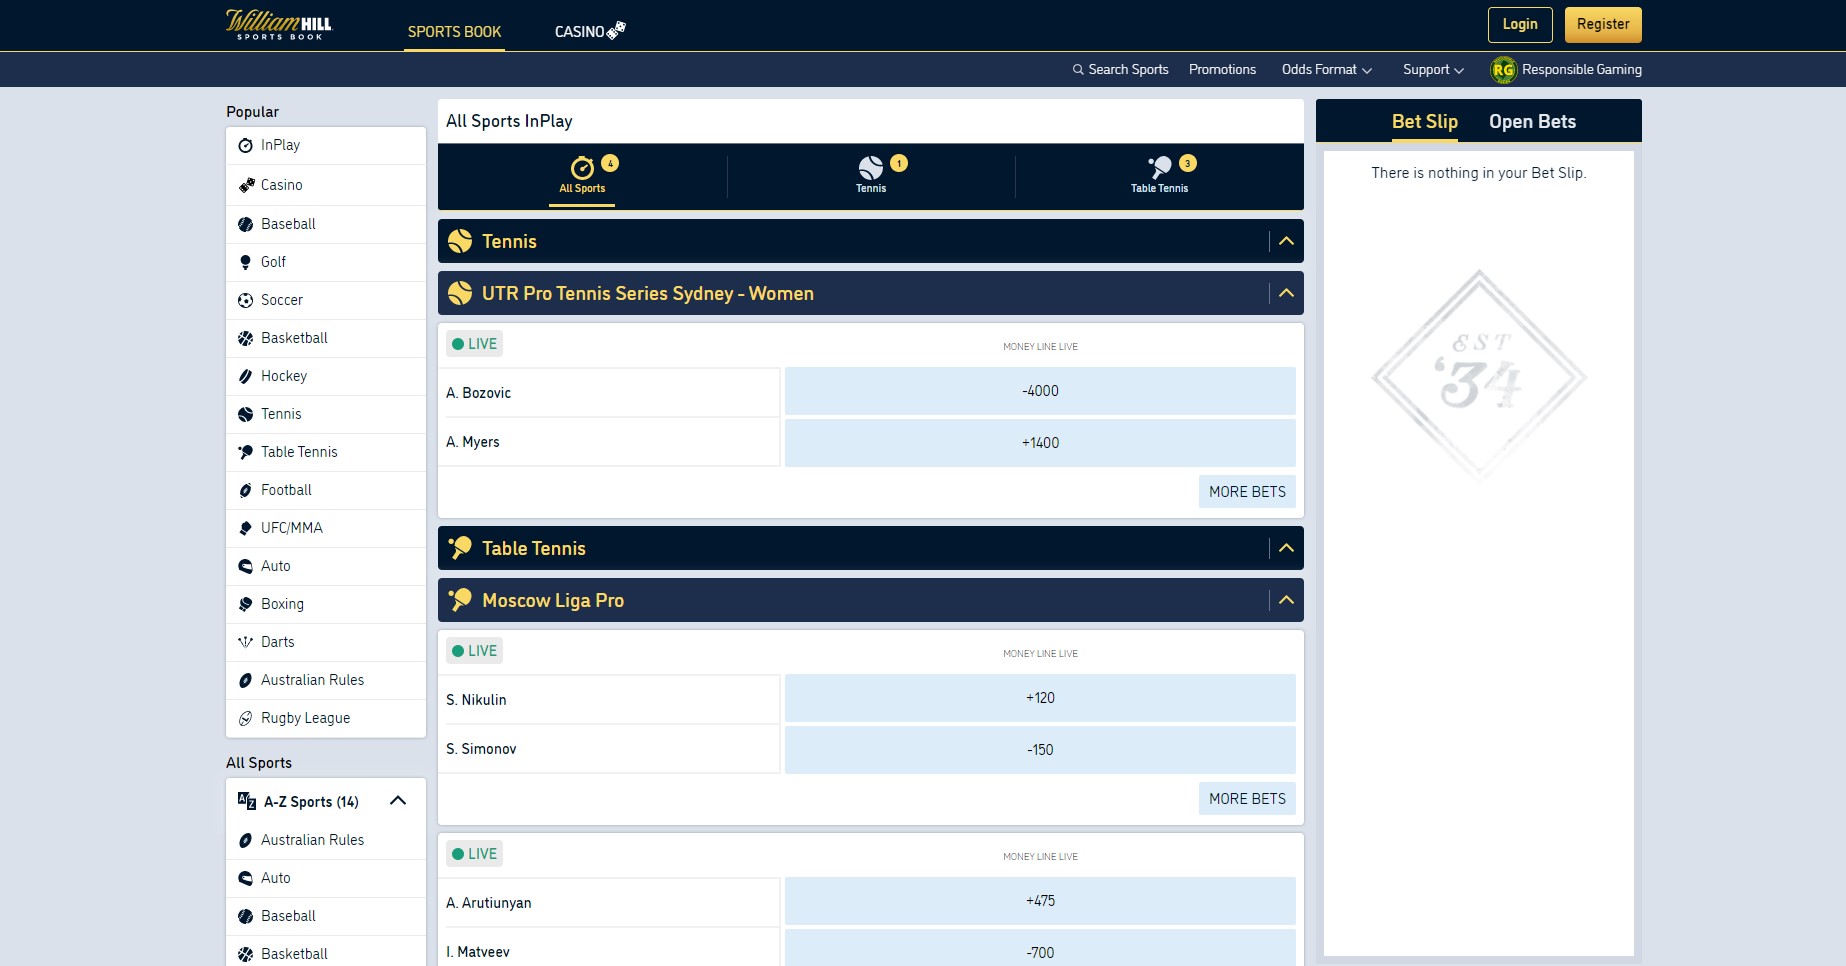Click the Register button
1846x966 pixels.
[x=1603, y=25]
